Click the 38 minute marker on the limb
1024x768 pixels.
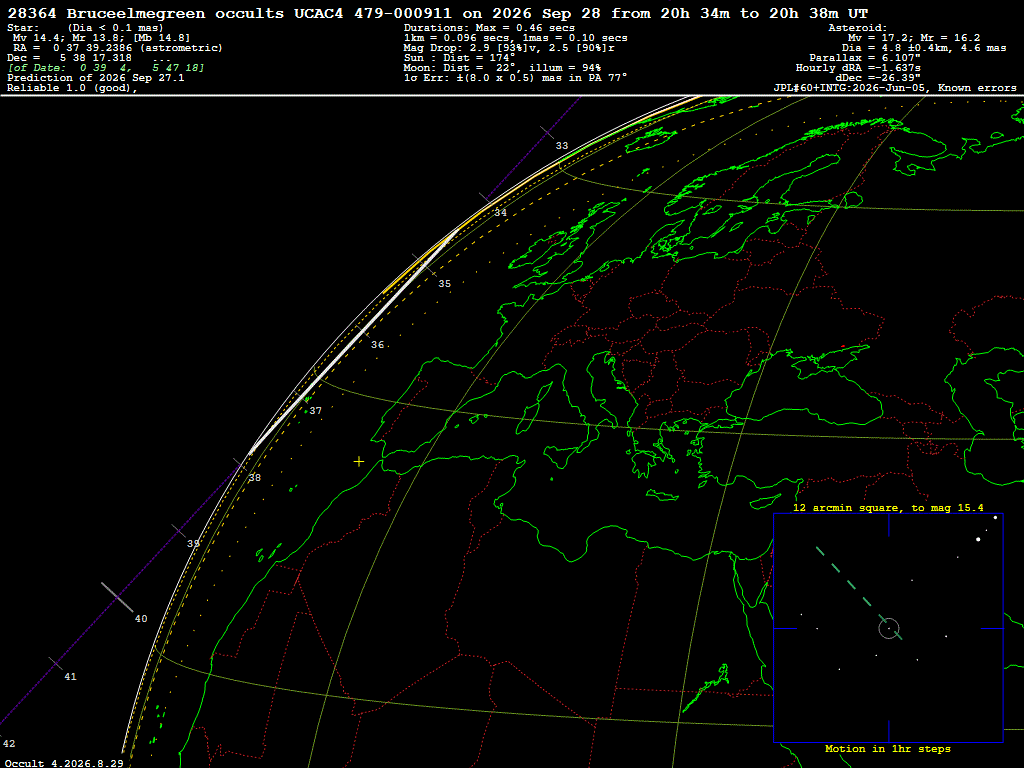(x=255, y=478)
